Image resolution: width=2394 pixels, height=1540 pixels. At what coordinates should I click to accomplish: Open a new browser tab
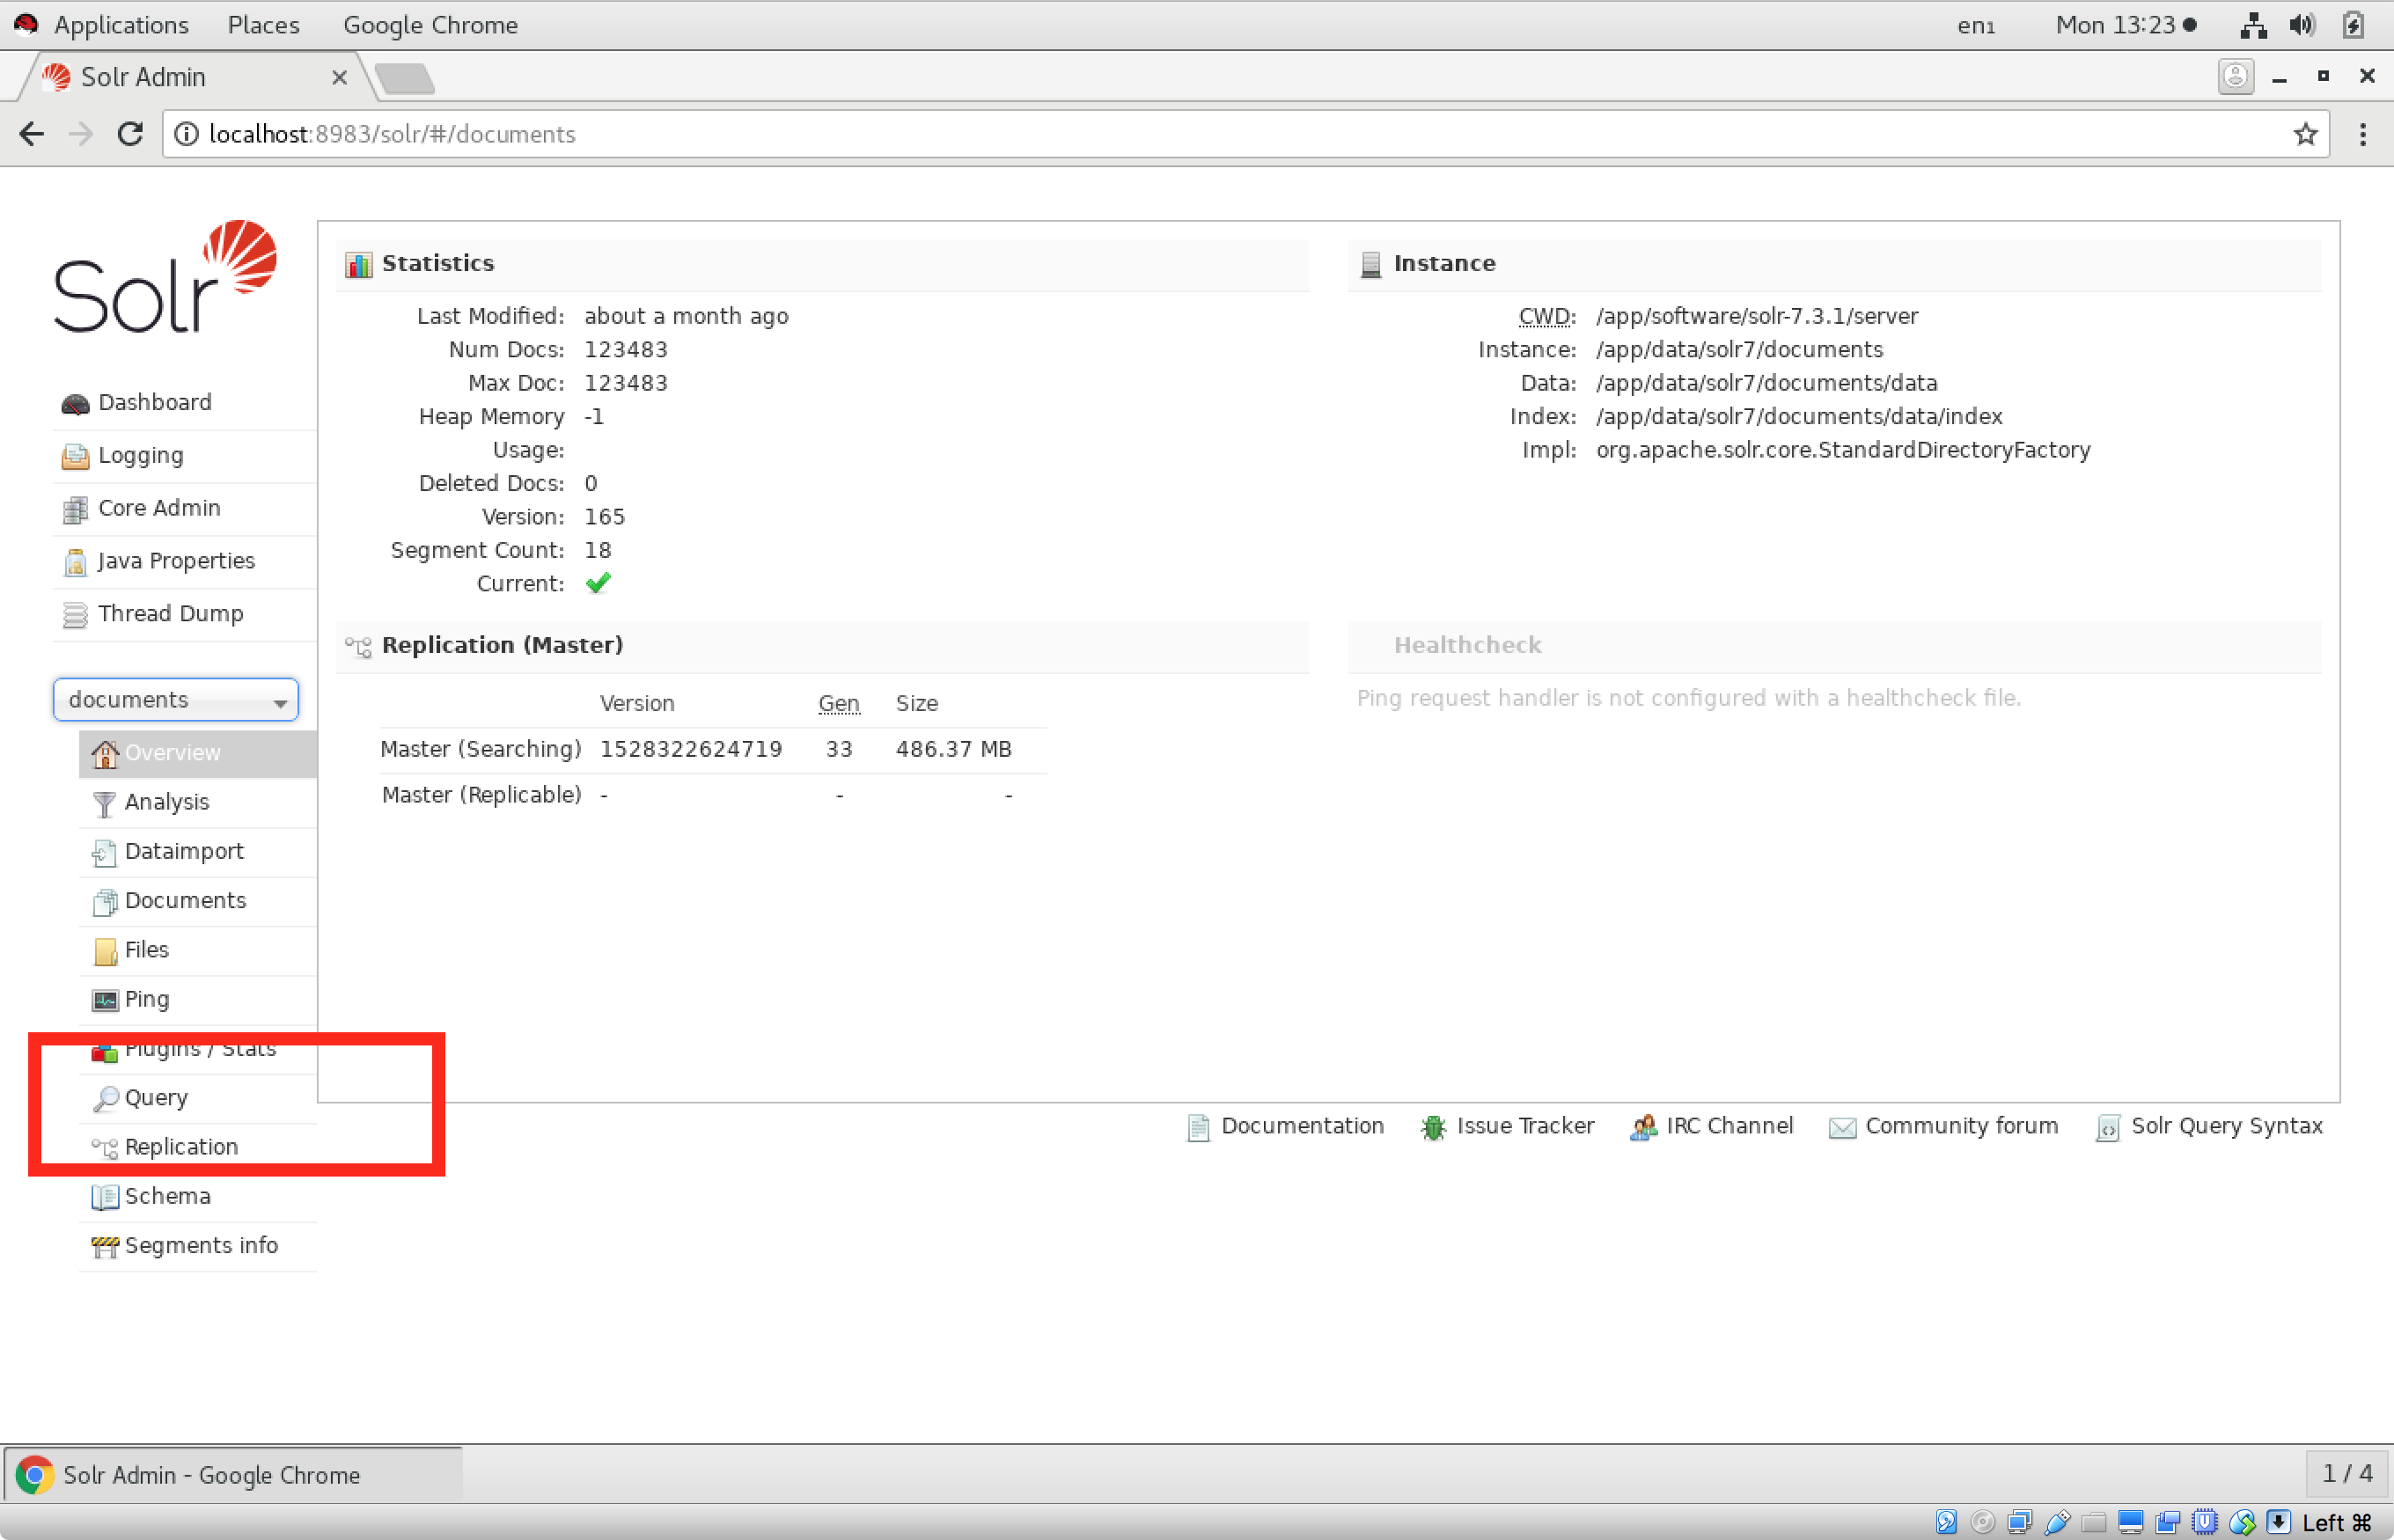405,78
